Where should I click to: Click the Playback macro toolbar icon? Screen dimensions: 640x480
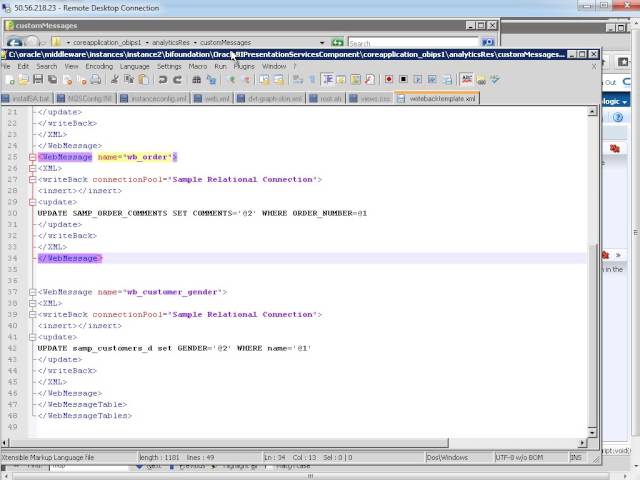418,80
